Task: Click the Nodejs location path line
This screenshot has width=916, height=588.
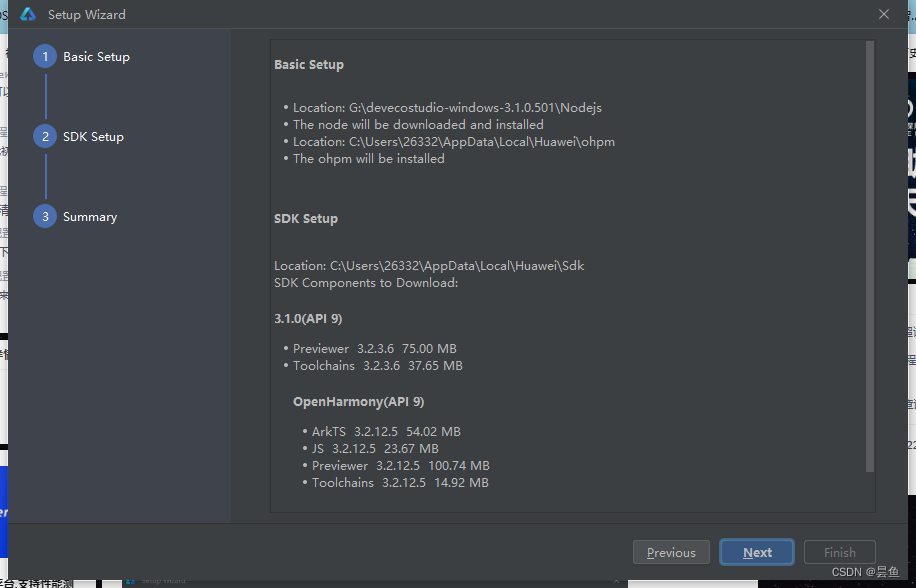Action: (x=447, y=107)
